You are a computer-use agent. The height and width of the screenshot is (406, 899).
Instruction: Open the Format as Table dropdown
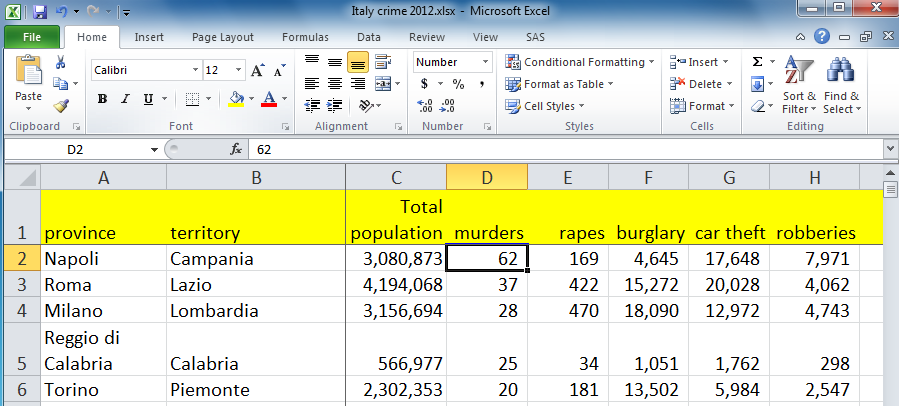(x=559, y=84)
